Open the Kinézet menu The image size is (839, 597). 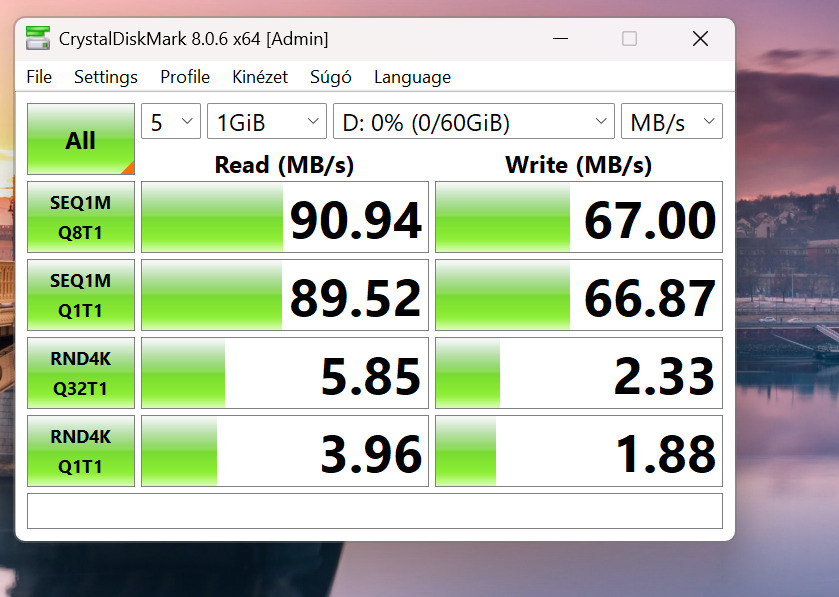(x=260, y=77)
